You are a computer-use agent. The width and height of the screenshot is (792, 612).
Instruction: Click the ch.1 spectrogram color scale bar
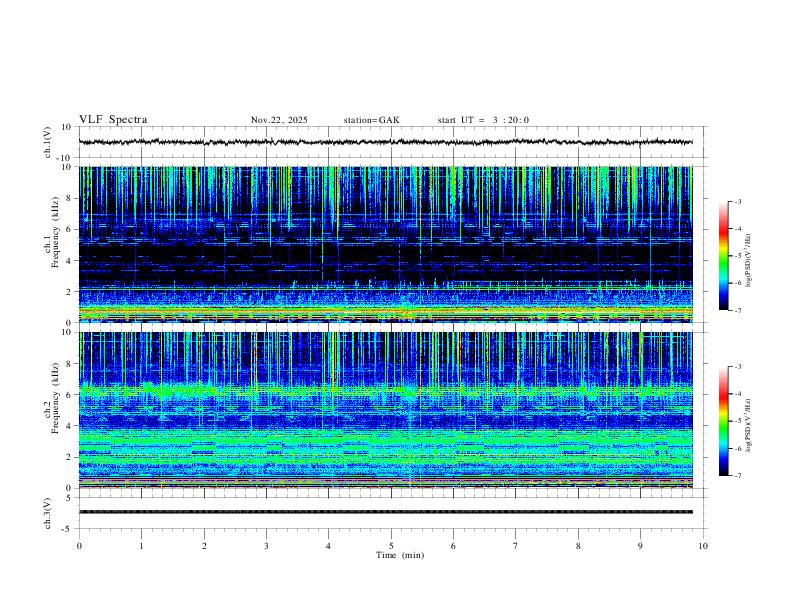(x=723, y=256)
